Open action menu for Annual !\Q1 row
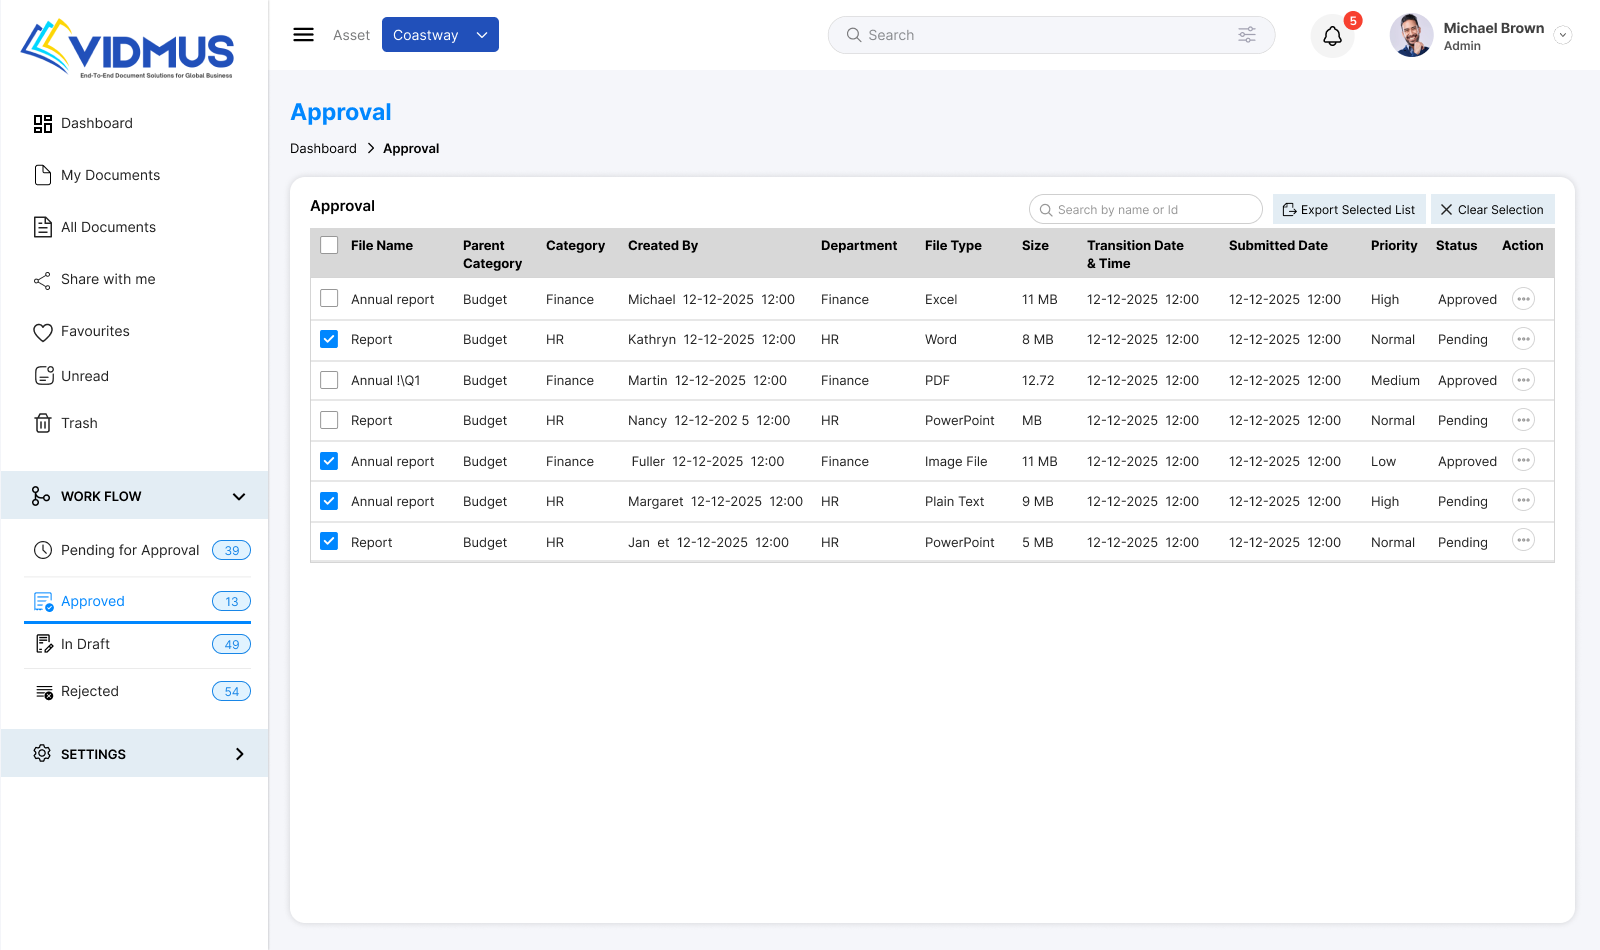The width and height of the screenshot is (1600, 950). [x=1523, y=380]
